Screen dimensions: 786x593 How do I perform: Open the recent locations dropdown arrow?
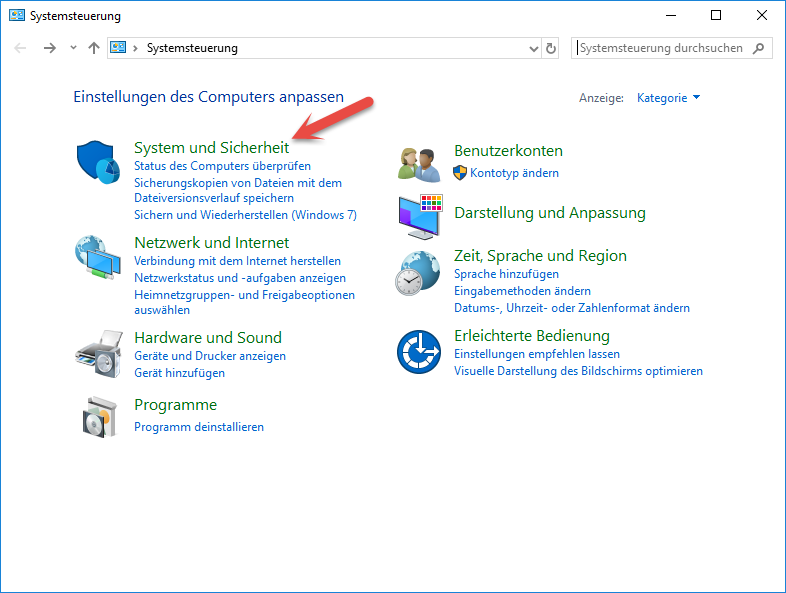73,48
